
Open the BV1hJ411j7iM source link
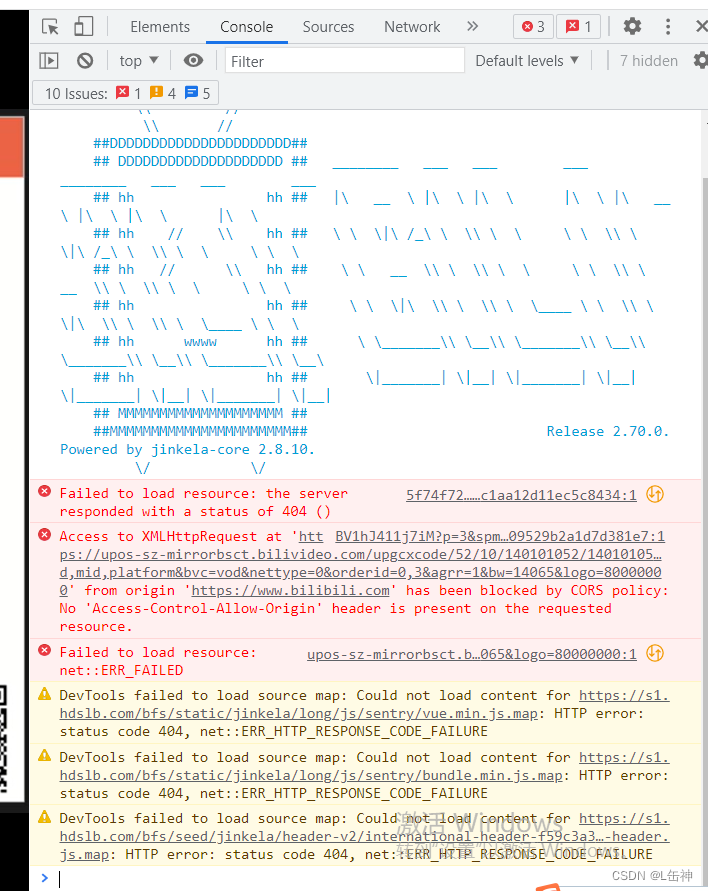point(500,536)
